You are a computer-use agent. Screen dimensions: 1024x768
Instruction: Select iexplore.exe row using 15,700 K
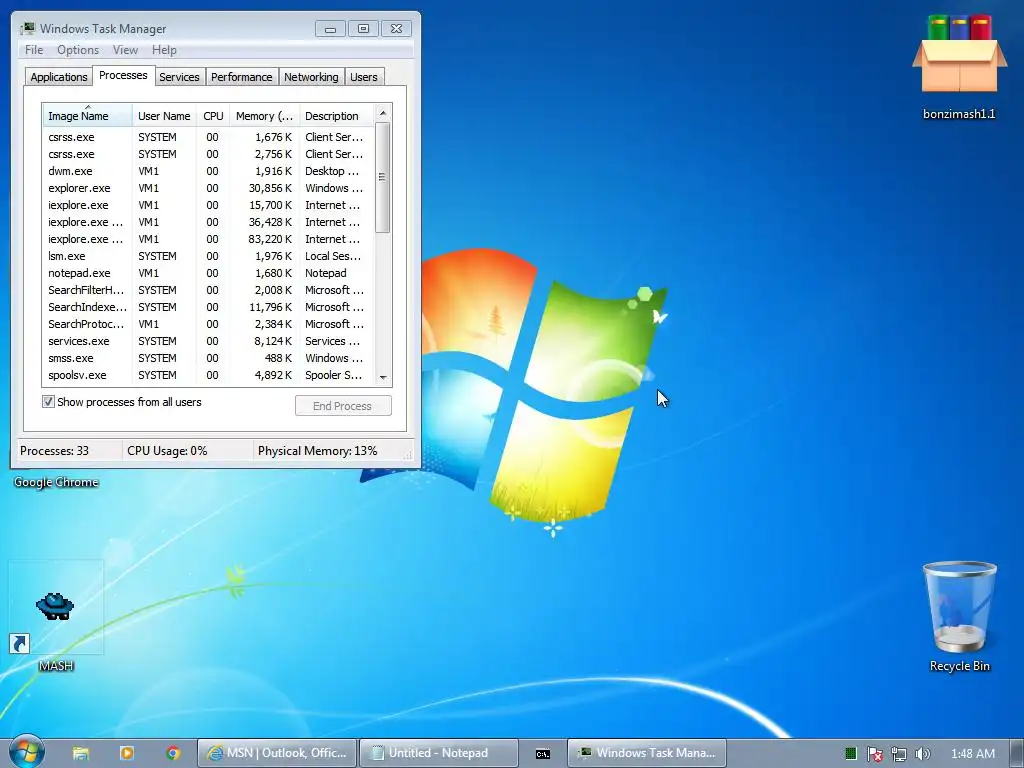[209, 205]
